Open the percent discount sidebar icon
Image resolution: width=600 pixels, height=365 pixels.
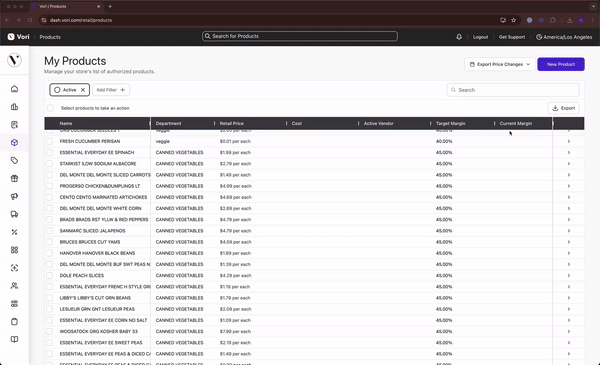point(14,232)
